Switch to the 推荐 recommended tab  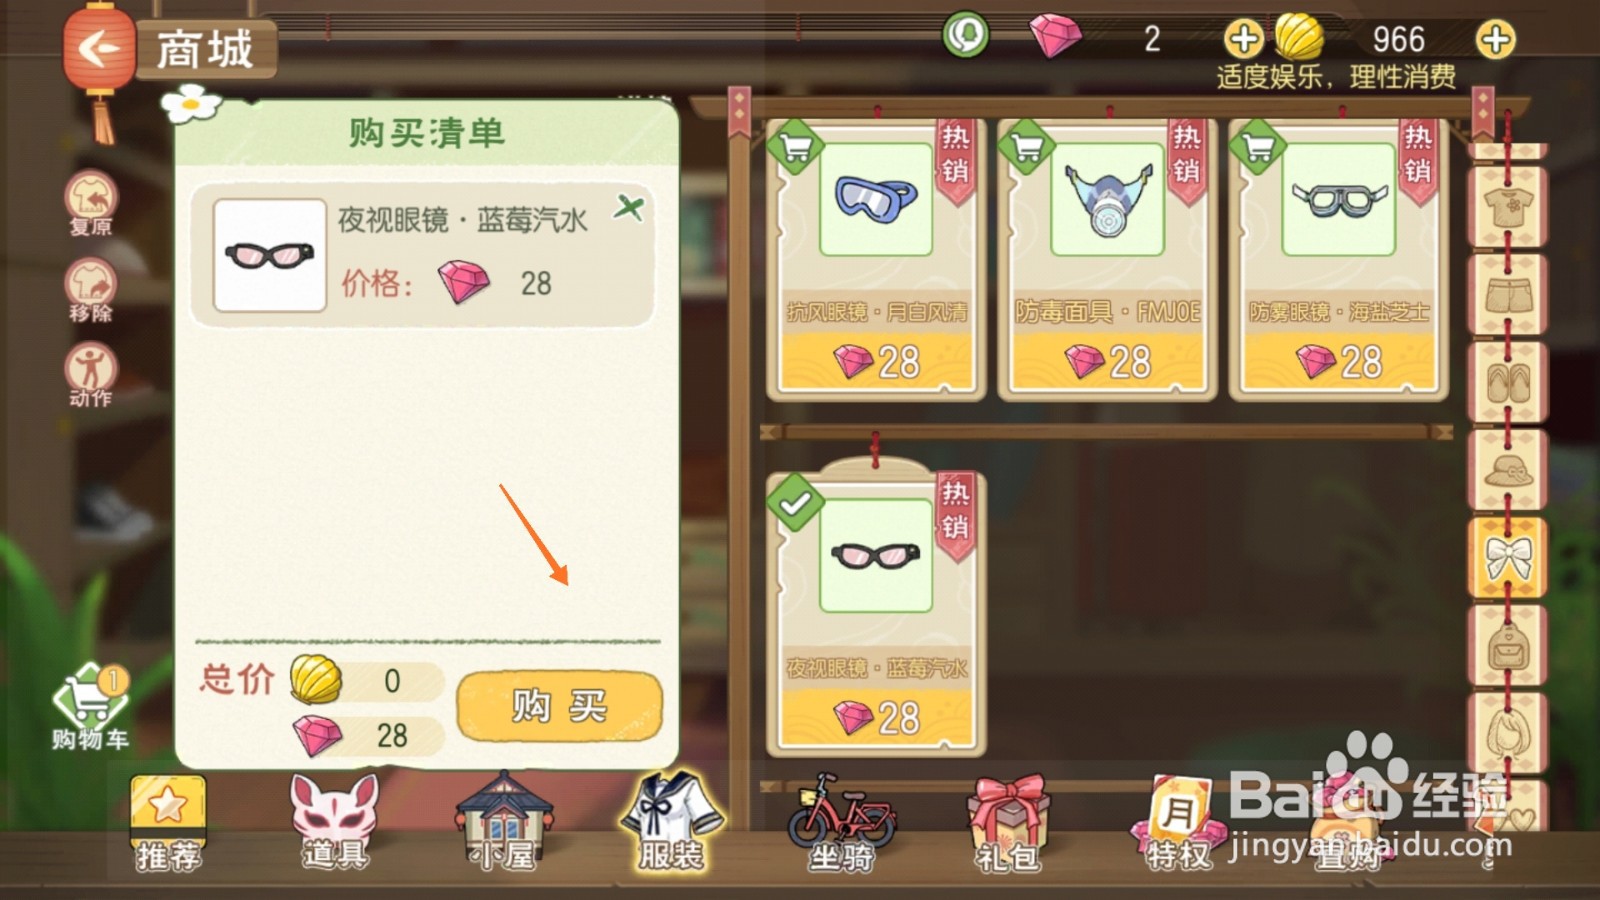(167, 822)
